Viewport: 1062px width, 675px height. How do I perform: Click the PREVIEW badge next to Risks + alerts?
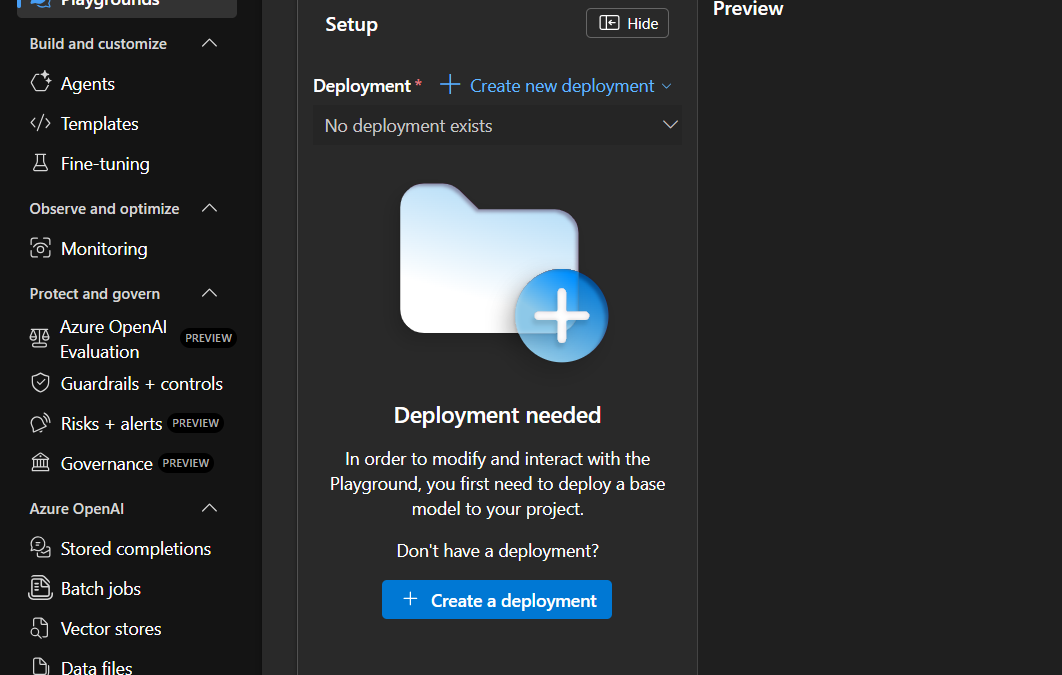pyautogui.click(x=196, y=423)
